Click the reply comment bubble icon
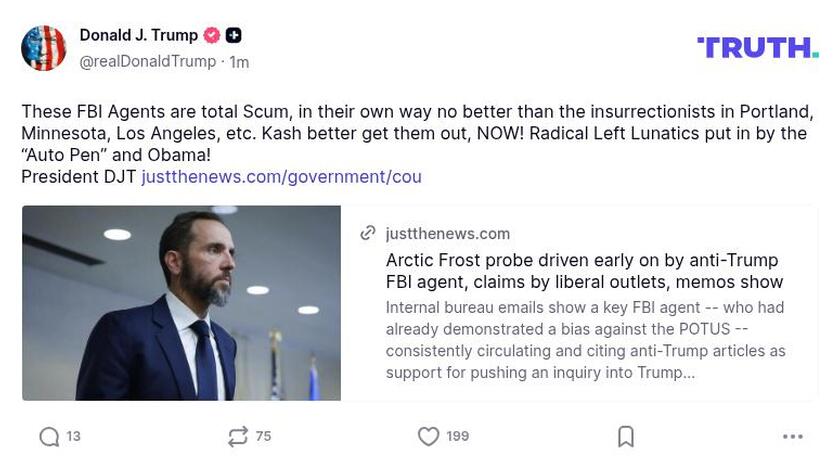 click(49, 436)
